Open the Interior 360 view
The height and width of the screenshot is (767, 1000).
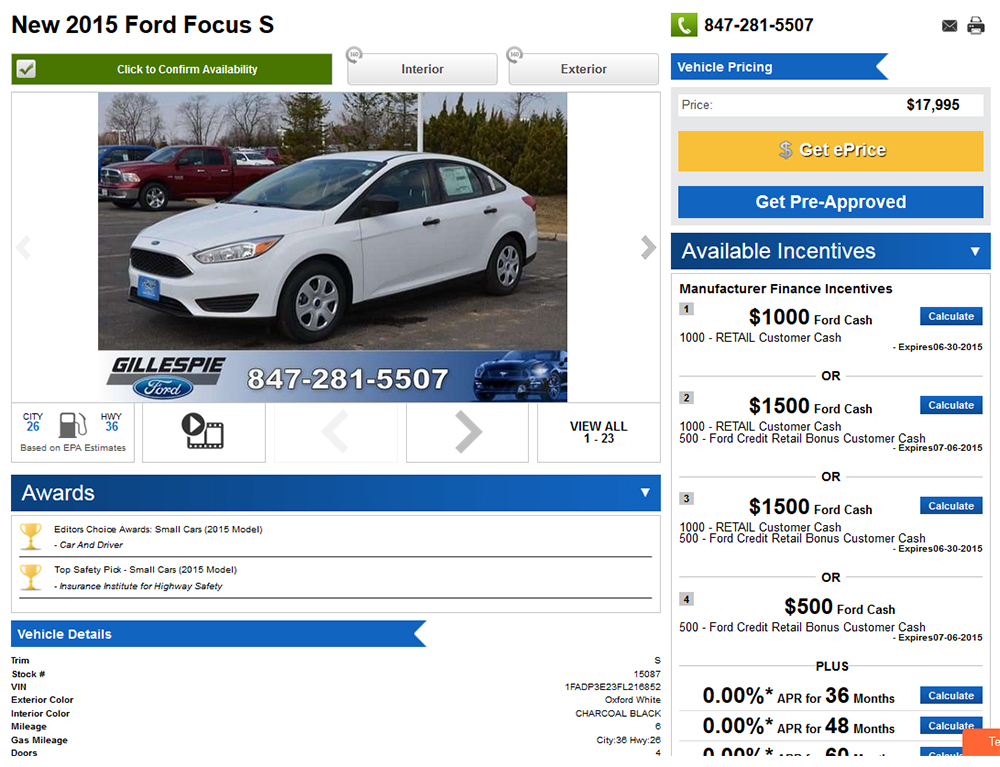(x=422, y=69)
